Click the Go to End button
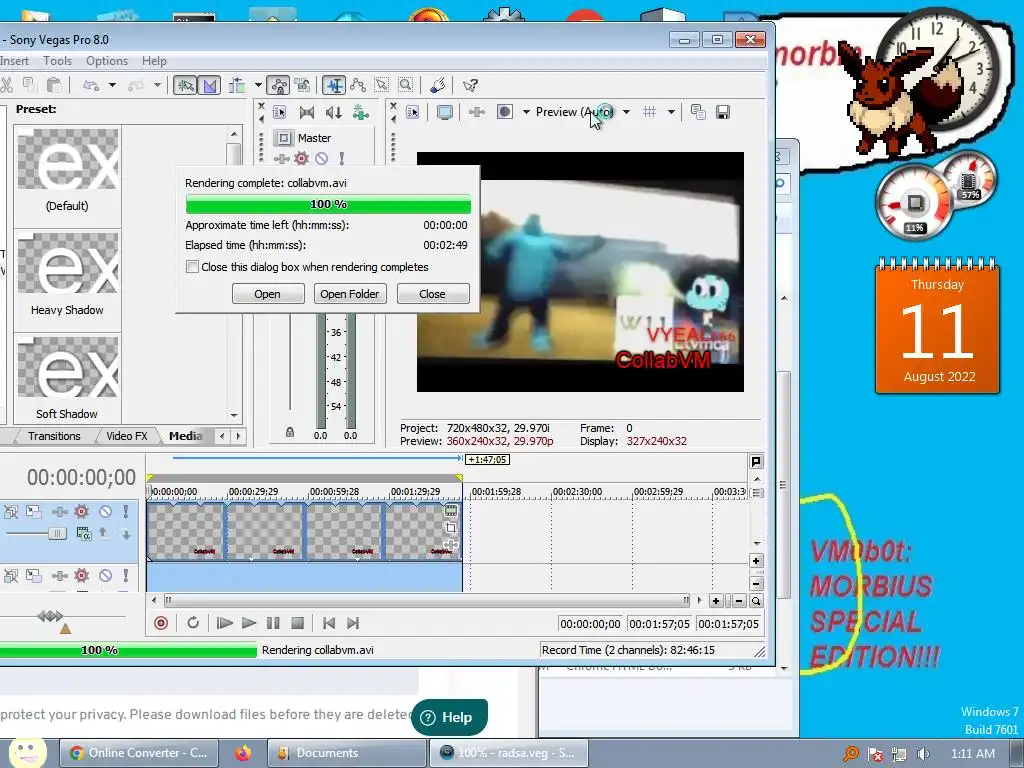The width and height of the screenshot is (1024, 768). (x=353, y=623)
